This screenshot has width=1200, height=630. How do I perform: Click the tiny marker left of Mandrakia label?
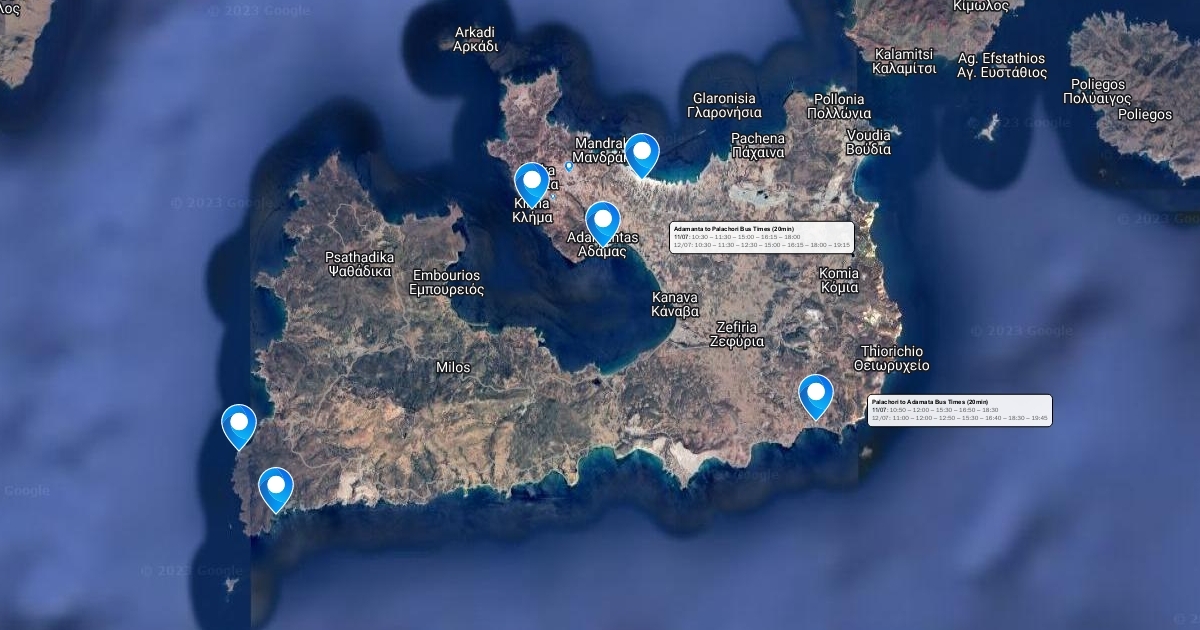(x=569, y=166)
